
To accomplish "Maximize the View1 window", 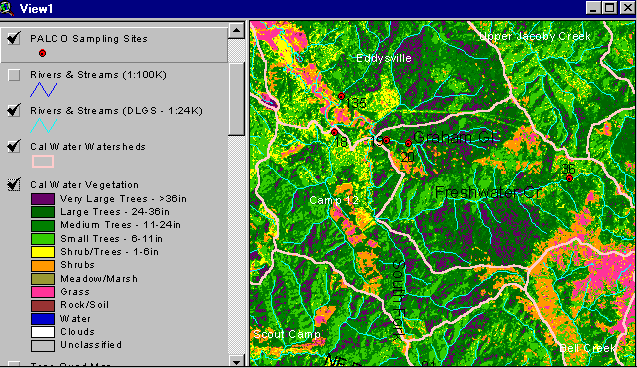I will tap(610, 8).
